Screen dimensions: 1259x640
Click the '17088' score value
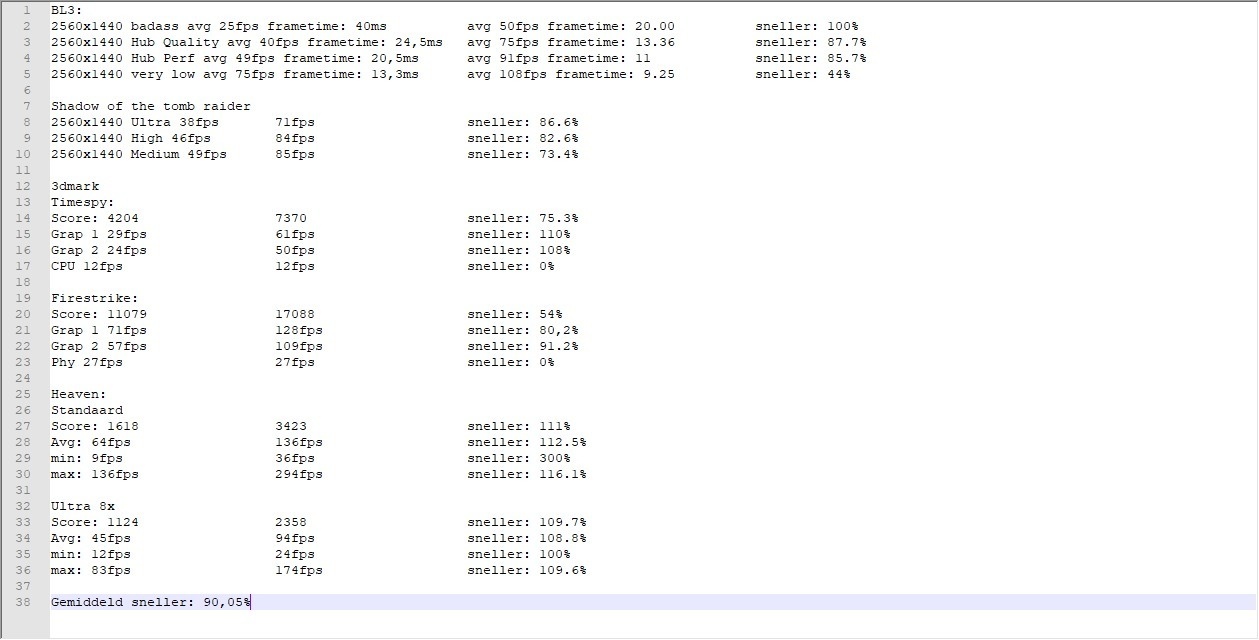295,314
